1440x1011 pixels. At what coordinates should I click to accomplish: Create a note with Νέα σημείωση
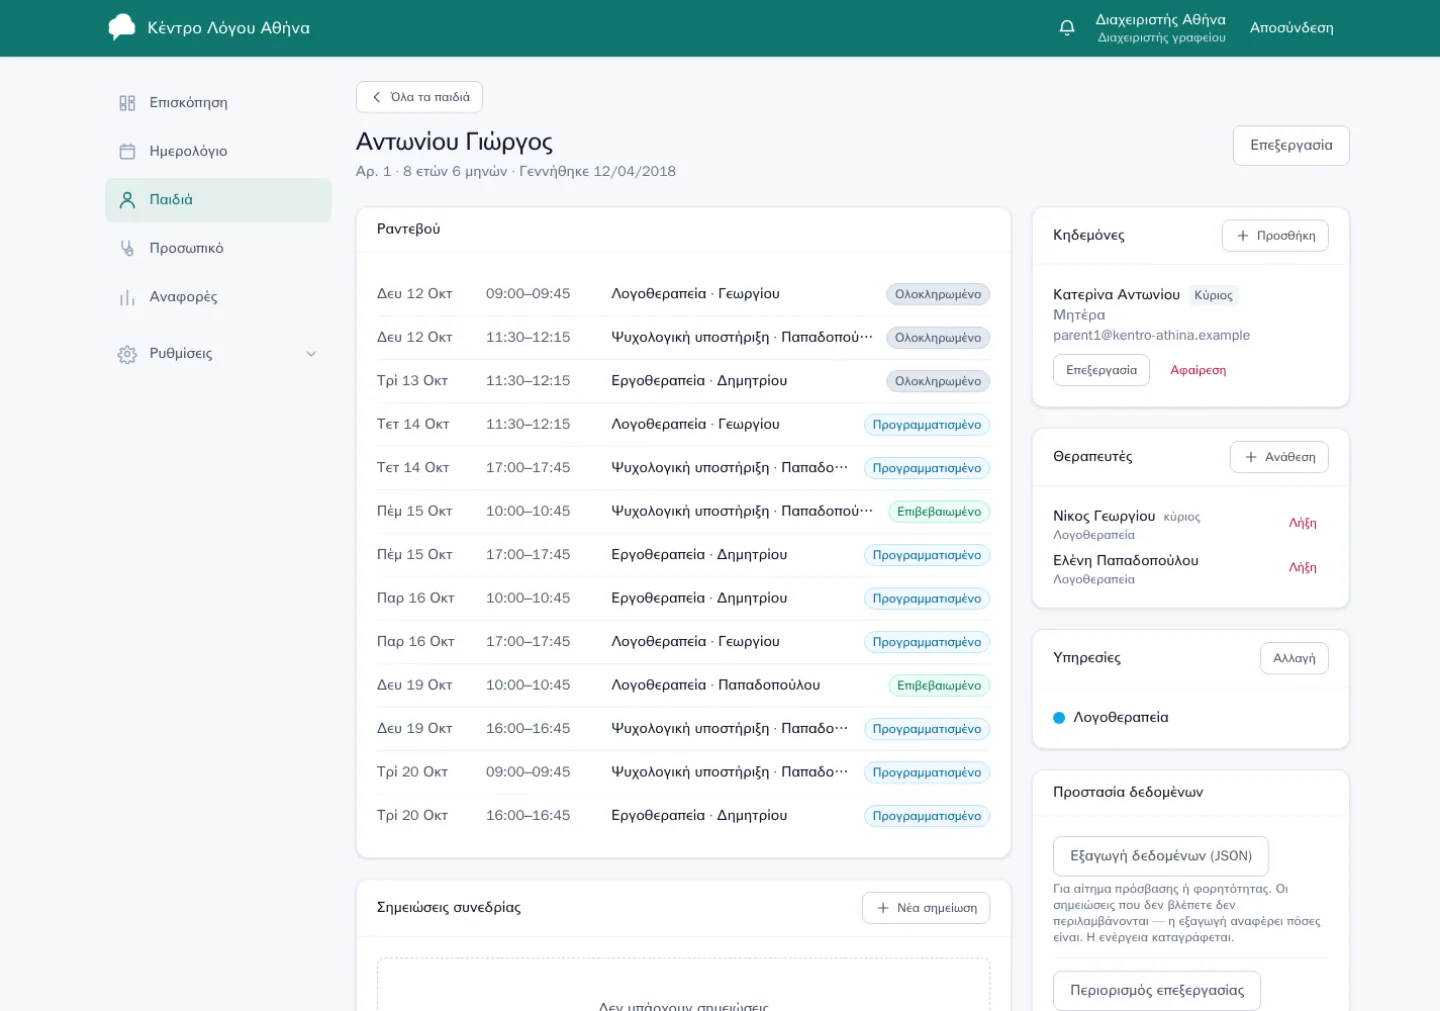pyautogui.click(x=926, y=908)
